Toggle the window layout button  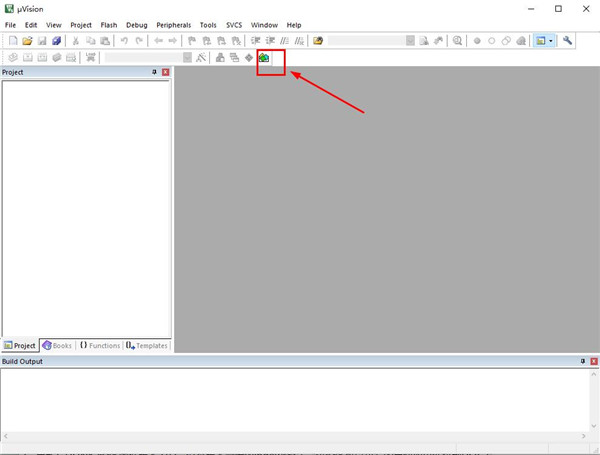point(541,41)
